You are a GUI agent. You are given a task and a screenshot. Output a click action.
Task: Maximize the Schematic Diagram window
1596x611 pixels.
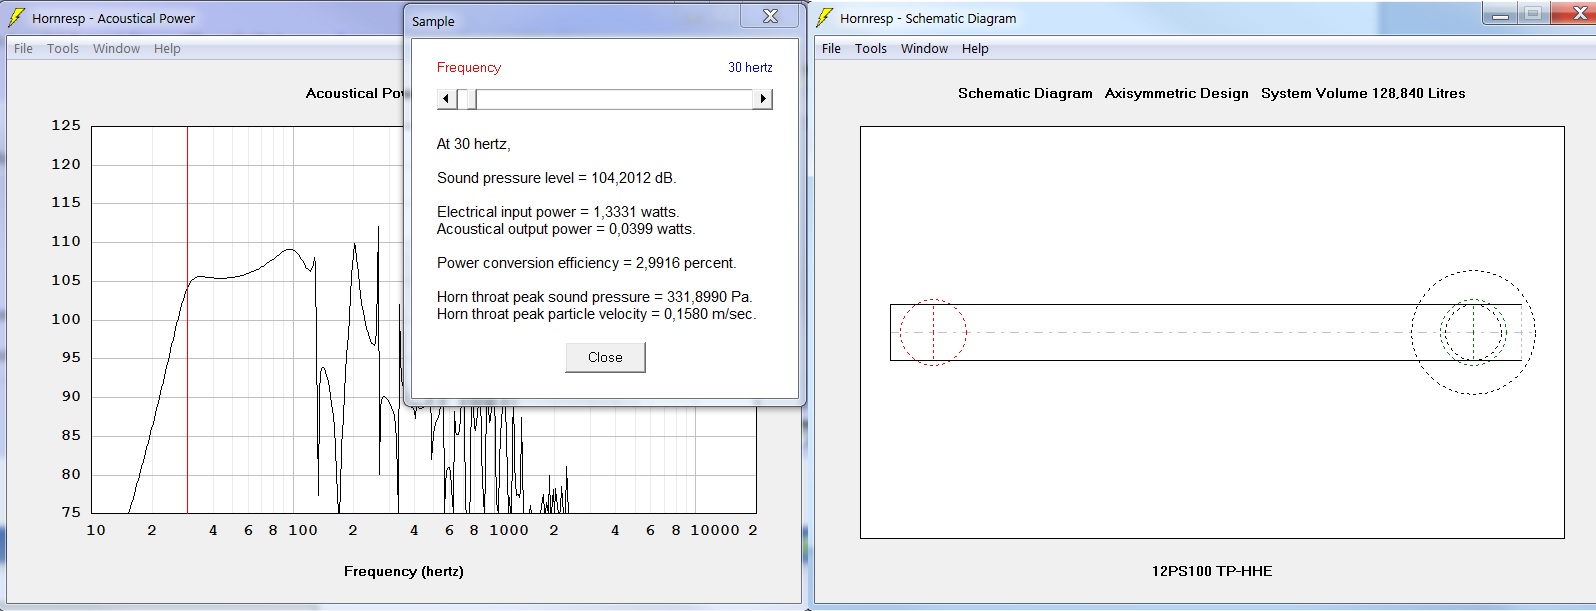(x=1532, y=14)
